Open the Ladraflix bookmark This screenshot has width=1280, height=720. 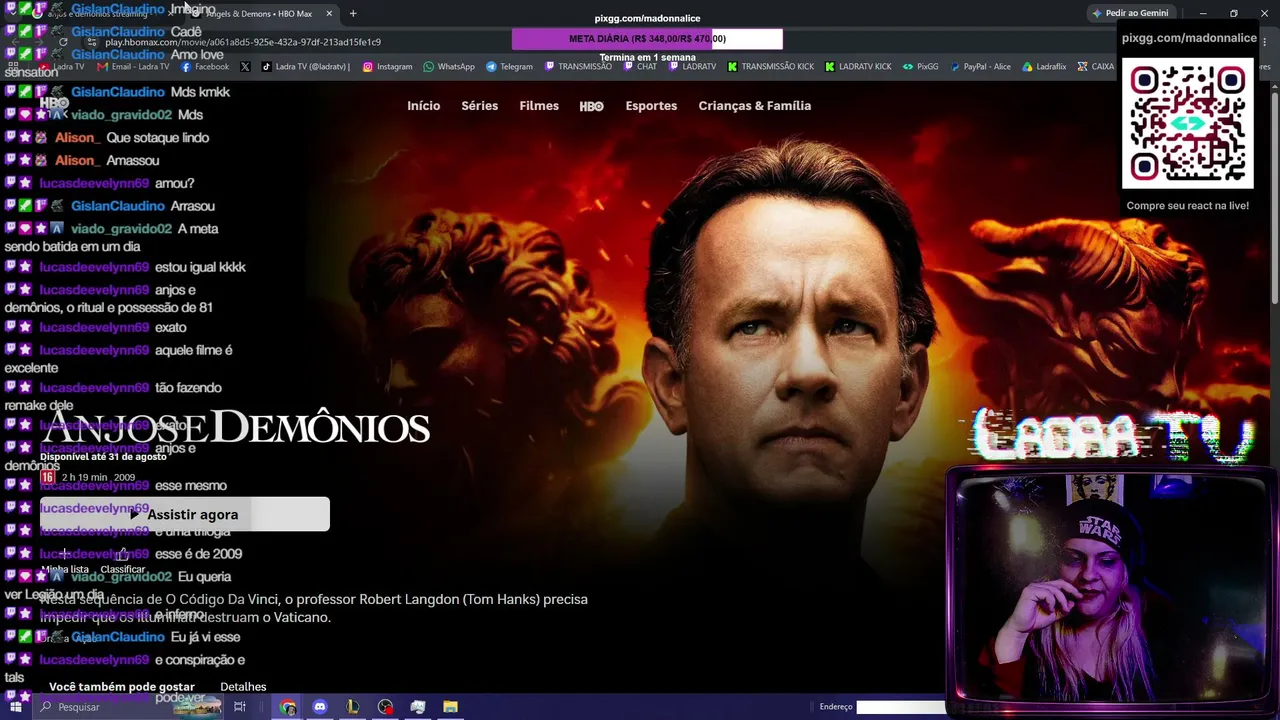click(x=1044, y=67)
